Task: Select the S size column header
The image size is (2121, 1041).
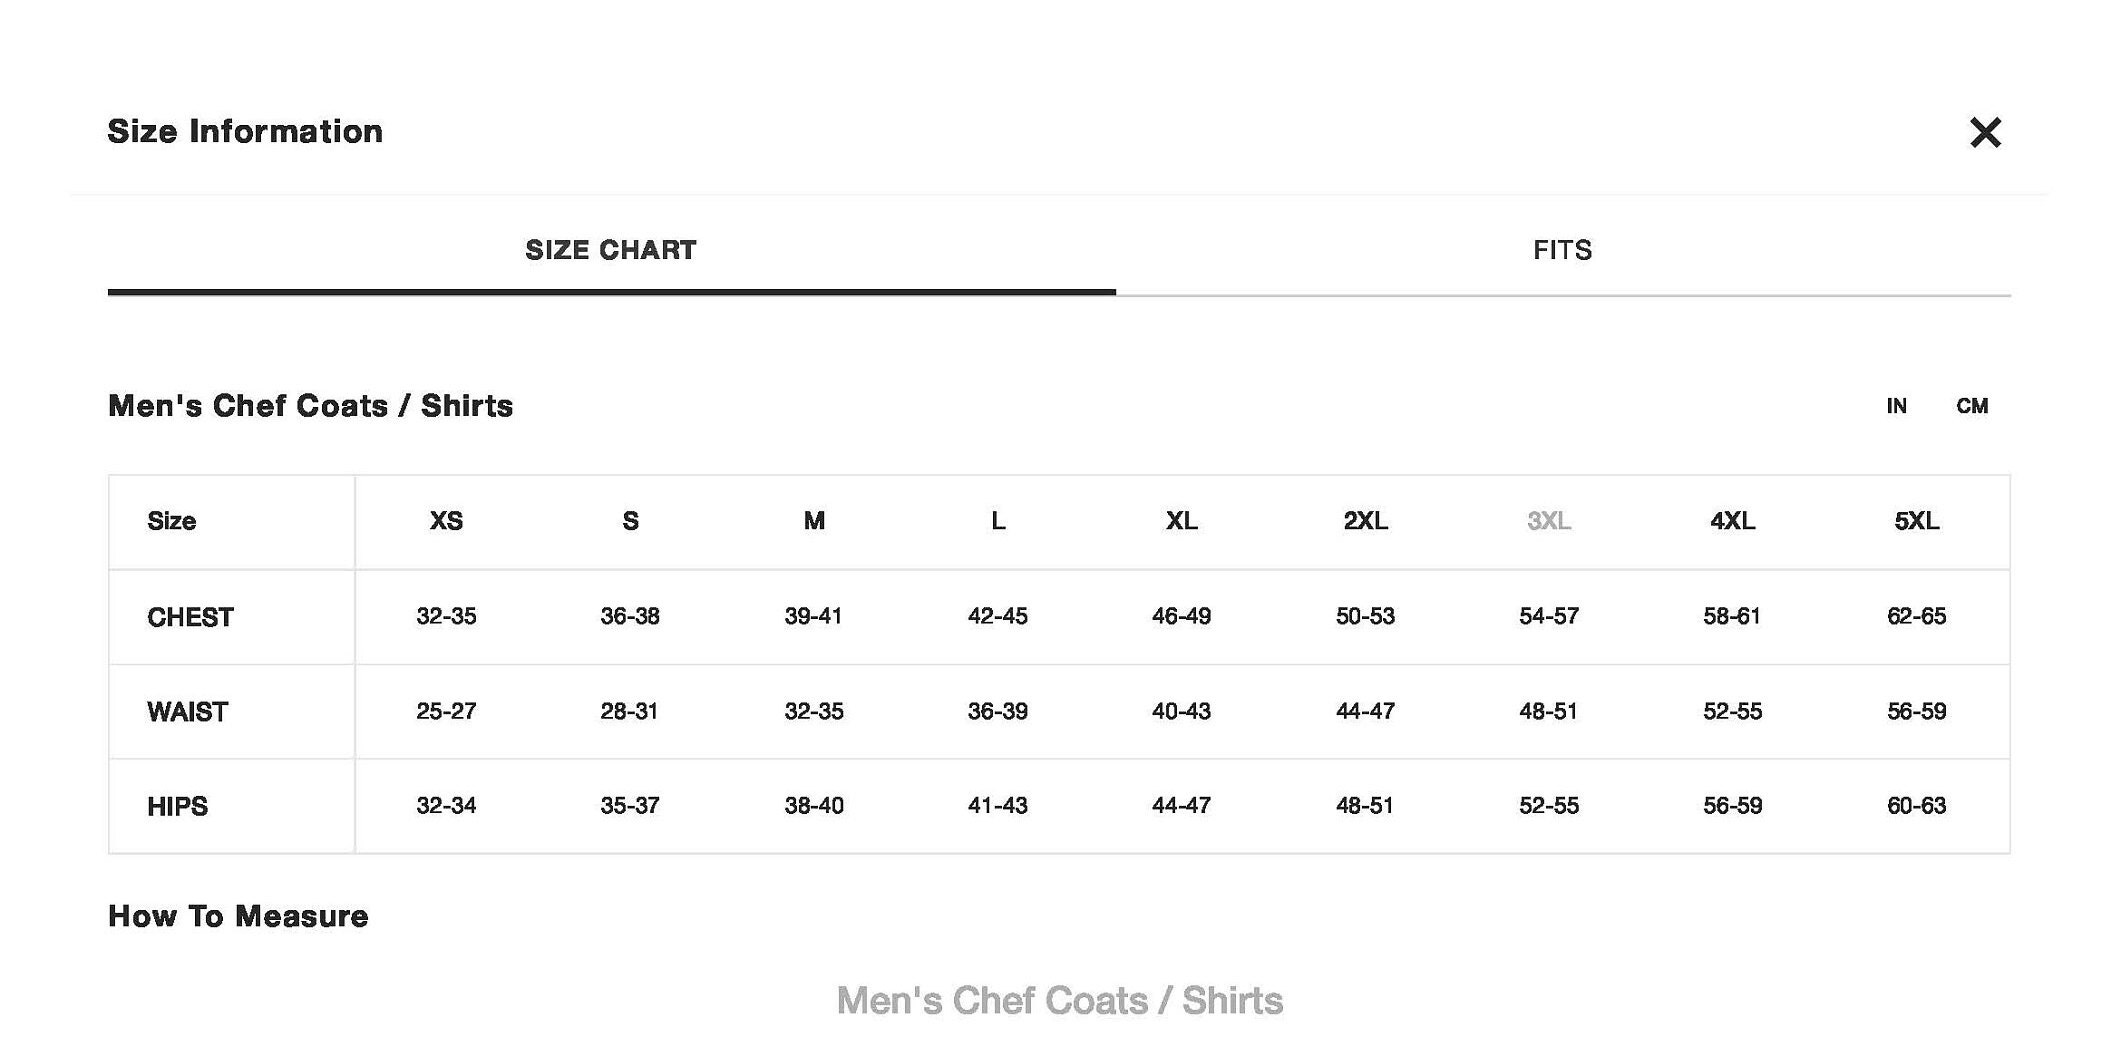Action: click(630, 521)
